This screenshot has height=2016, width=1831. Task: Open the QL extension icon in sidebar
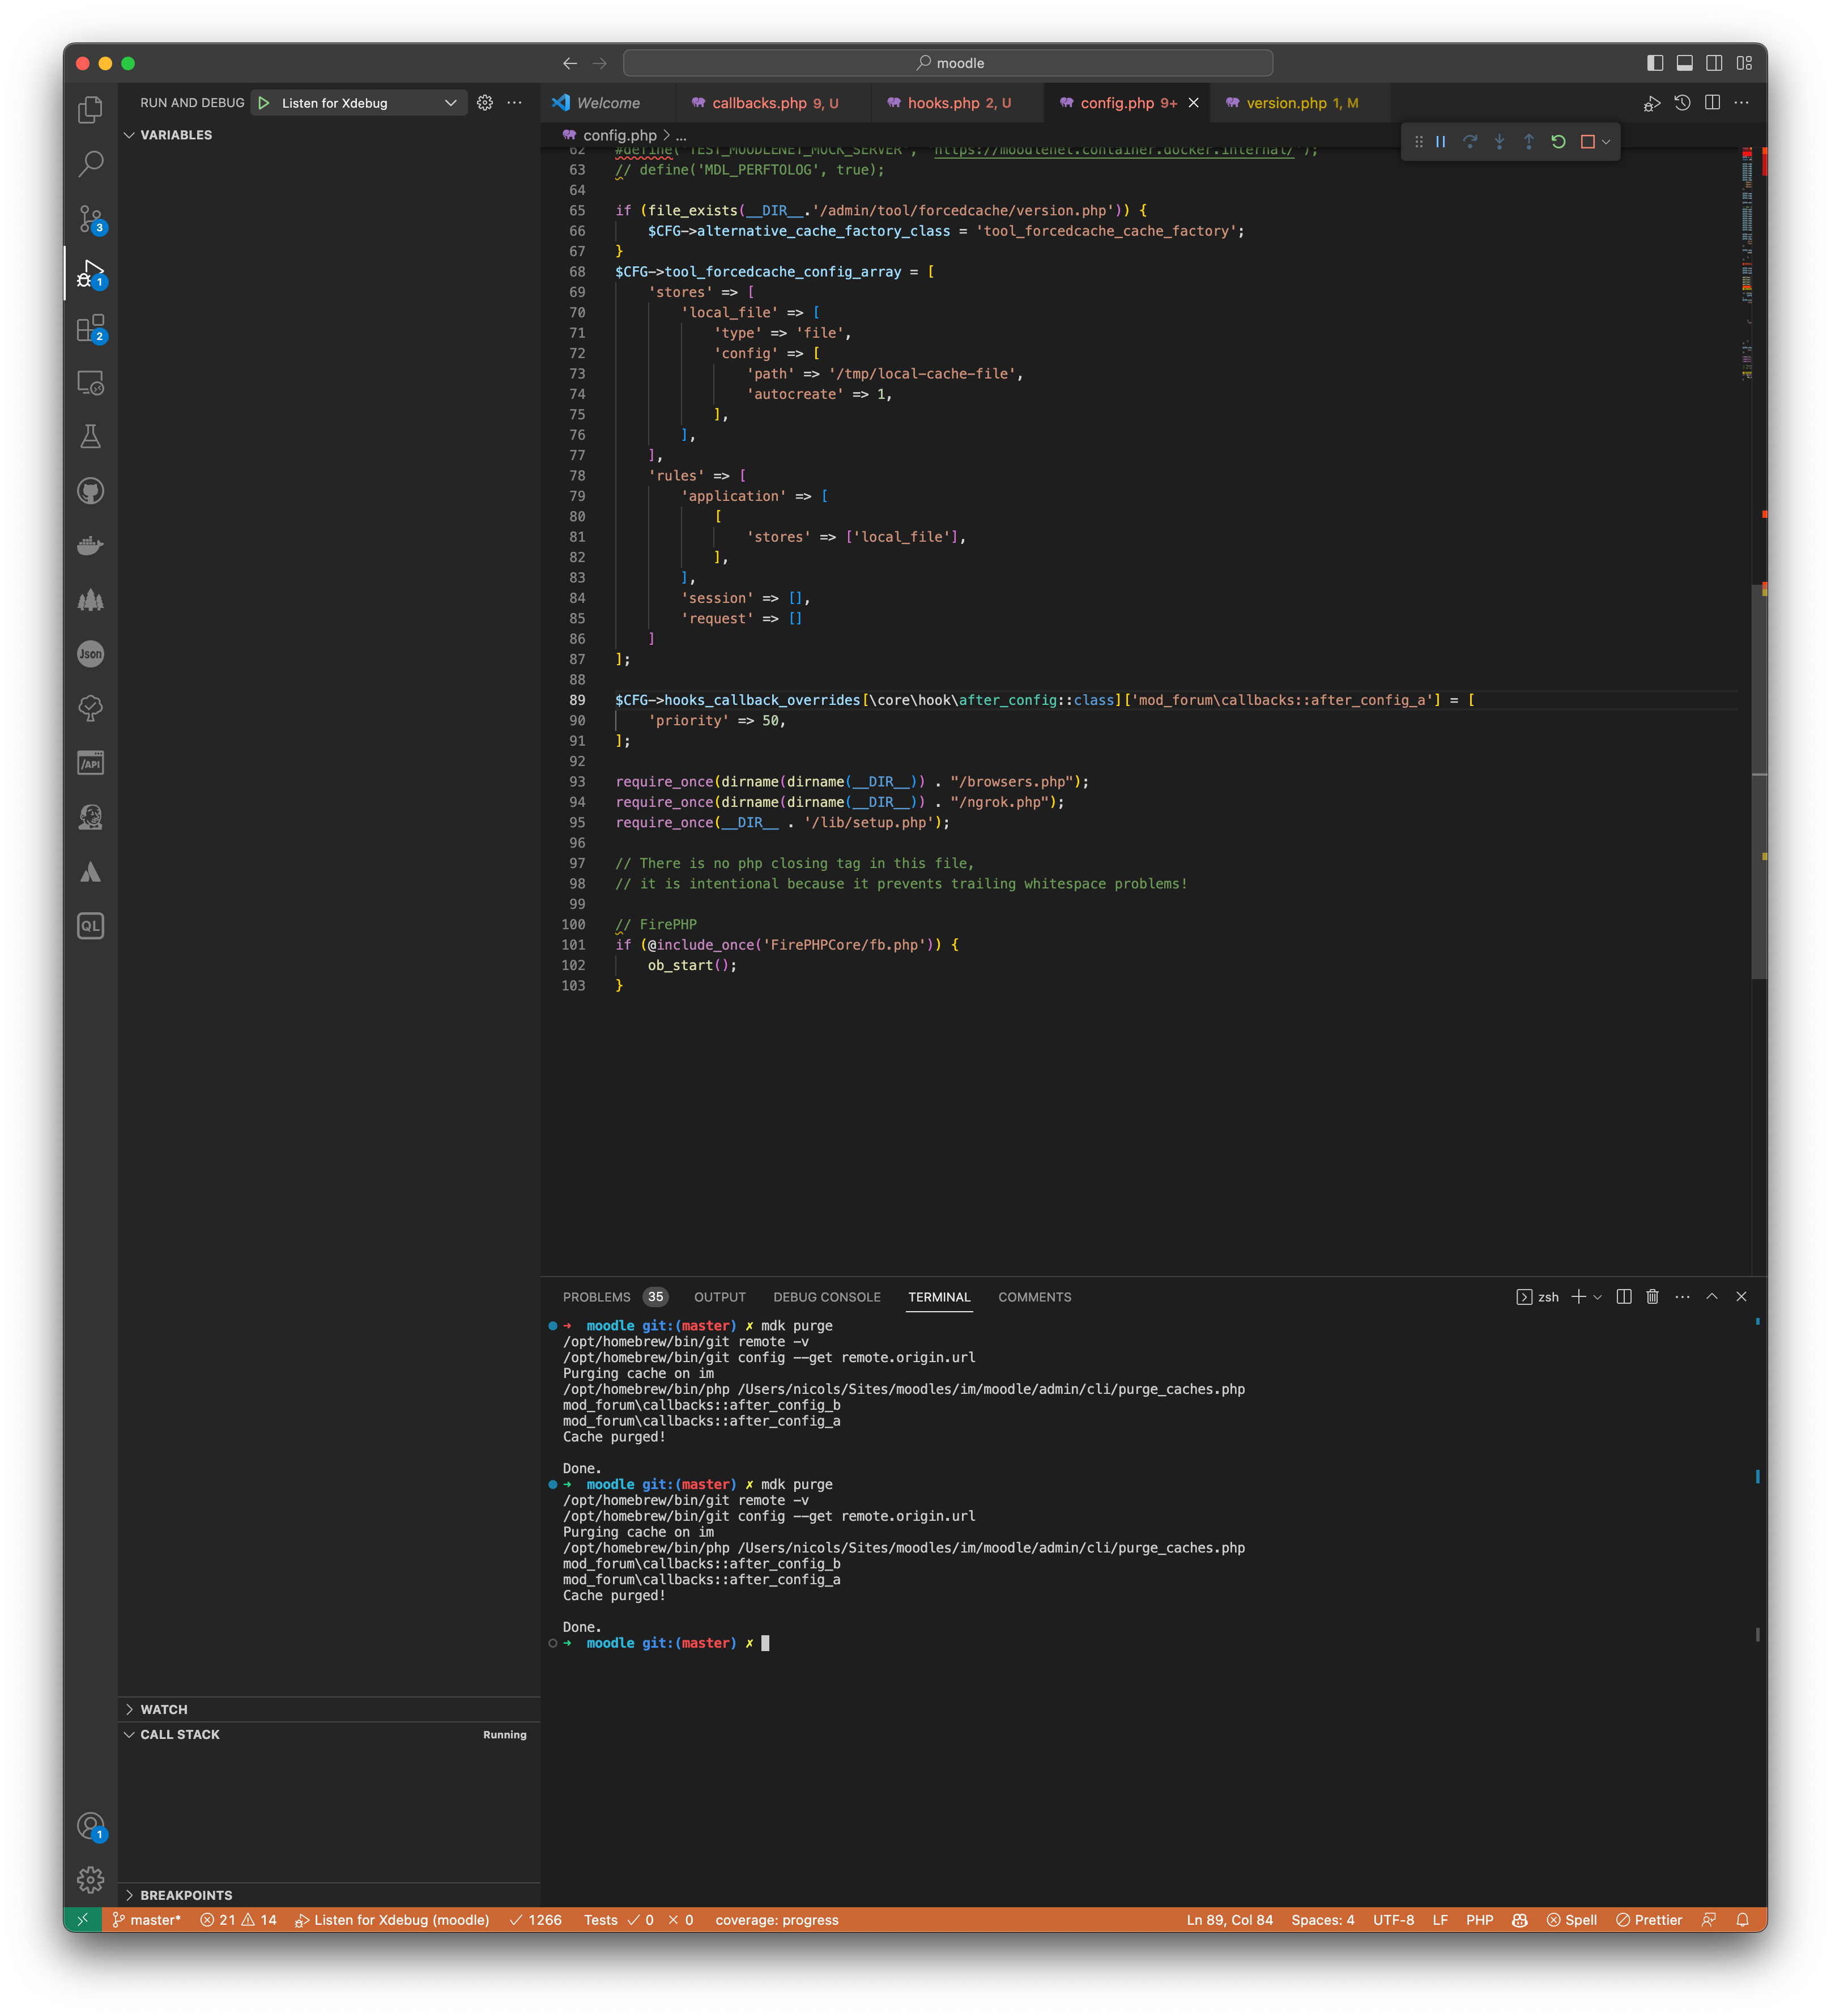(x=90, y=926)
